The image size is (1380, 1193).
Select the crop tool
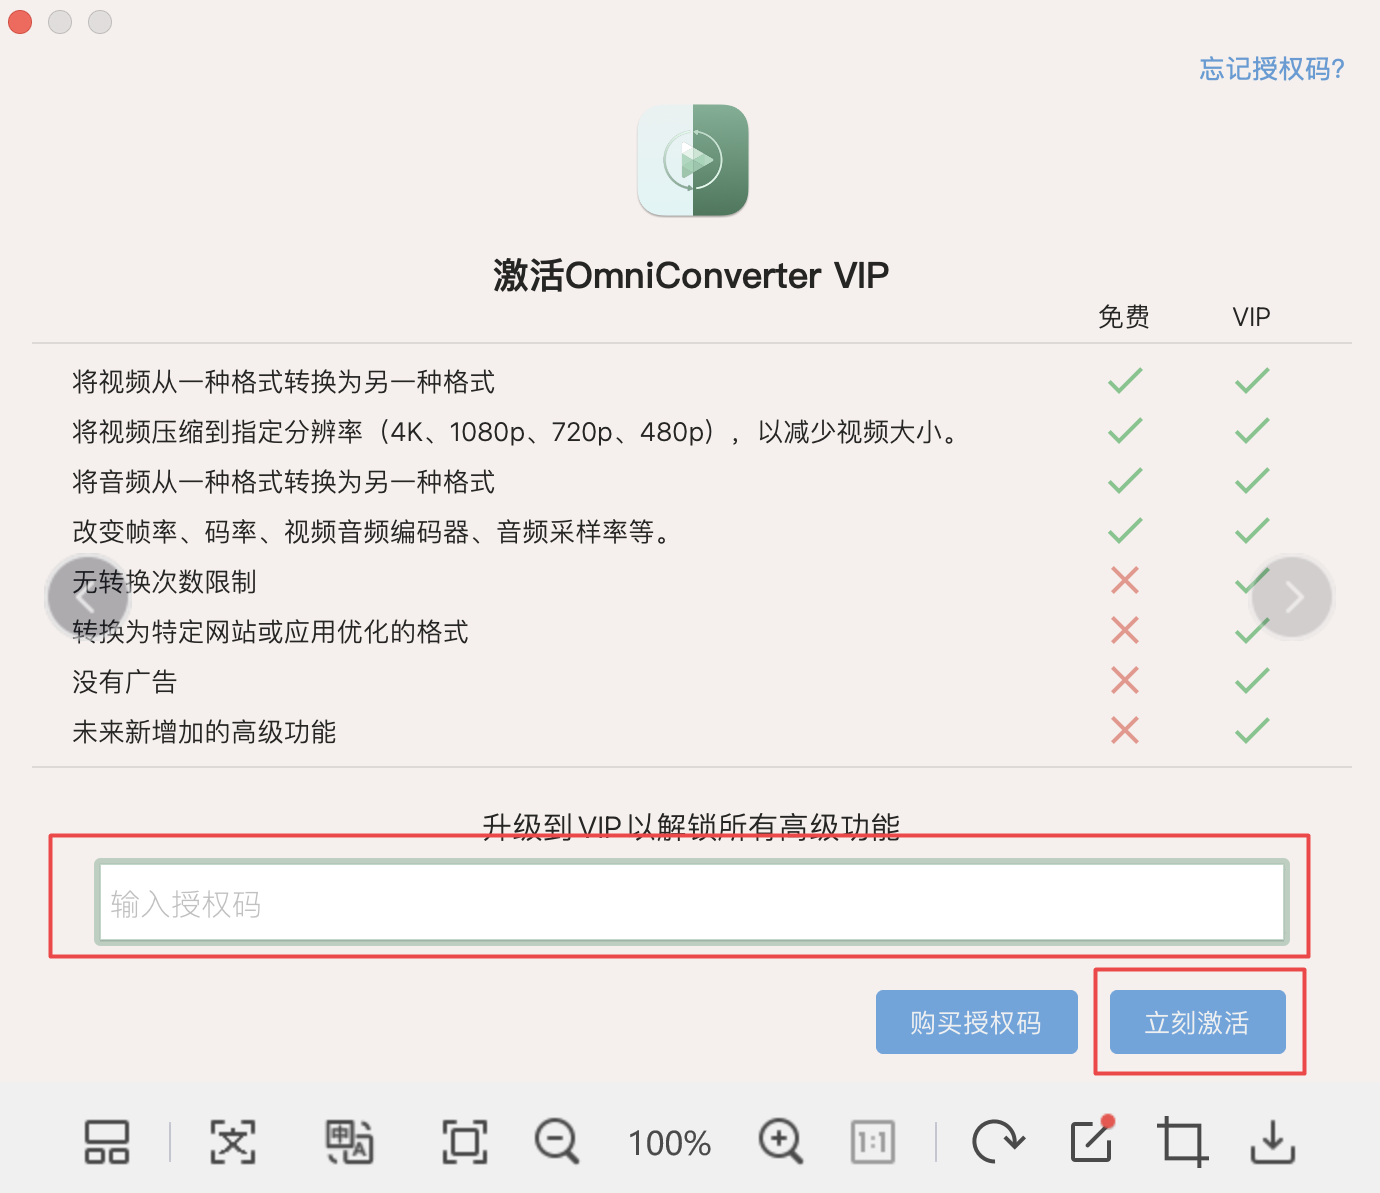coord(1182,1142)
